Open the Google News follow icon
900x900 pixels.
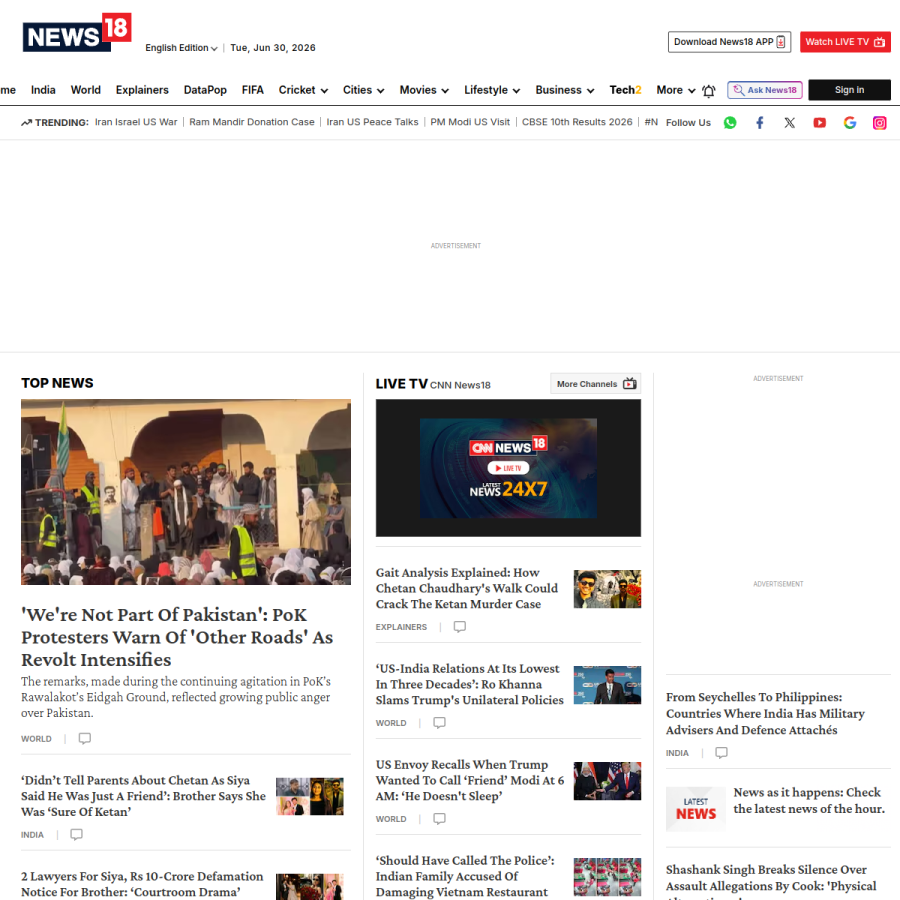(849, 122)
